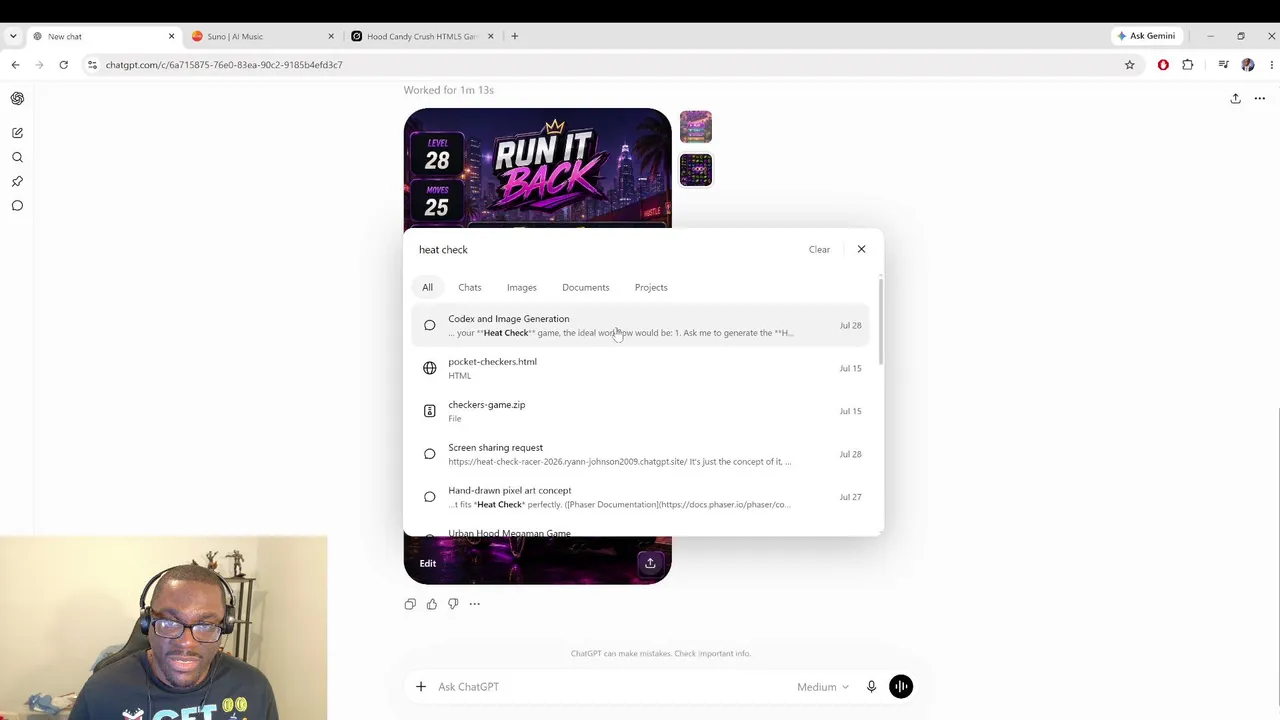
Task: Open conversation options three-dot menu at top right
Action: point(1260,98)
